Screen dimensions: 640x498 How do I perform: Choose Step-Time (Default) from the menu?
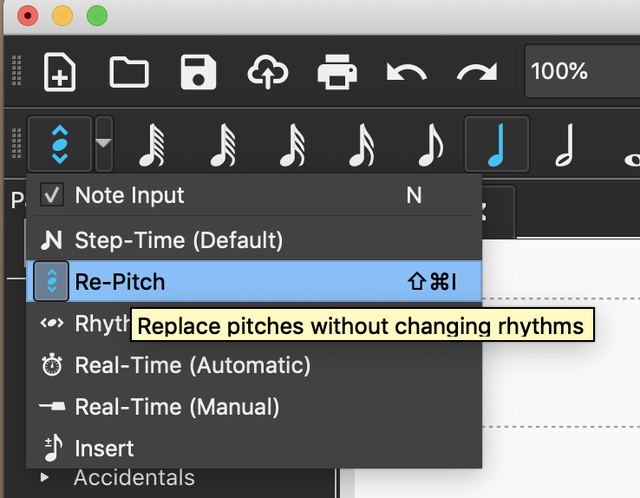[x=178, y=240]
